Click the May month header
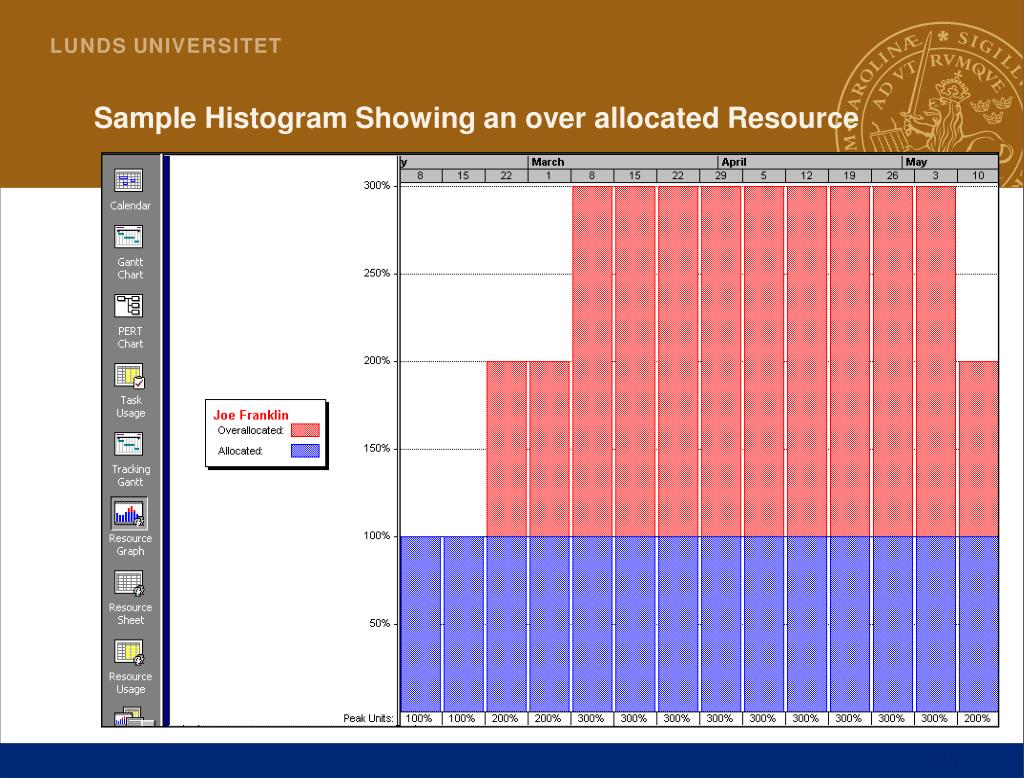The image size is (1024, 778). pyautogui.click(x=950, y=162)
